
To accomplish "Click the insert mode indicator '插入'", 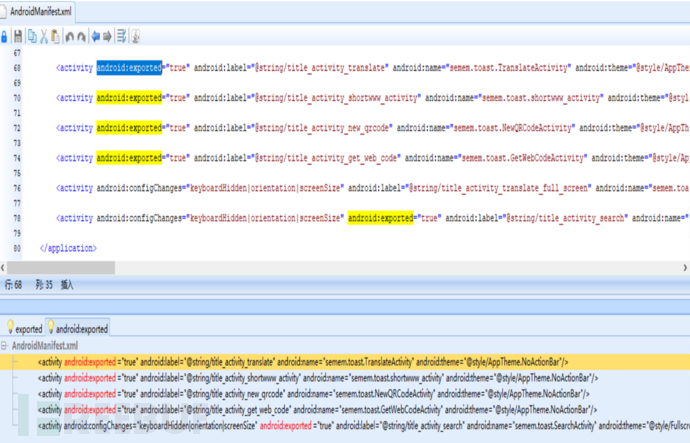I will coord(67,285).
